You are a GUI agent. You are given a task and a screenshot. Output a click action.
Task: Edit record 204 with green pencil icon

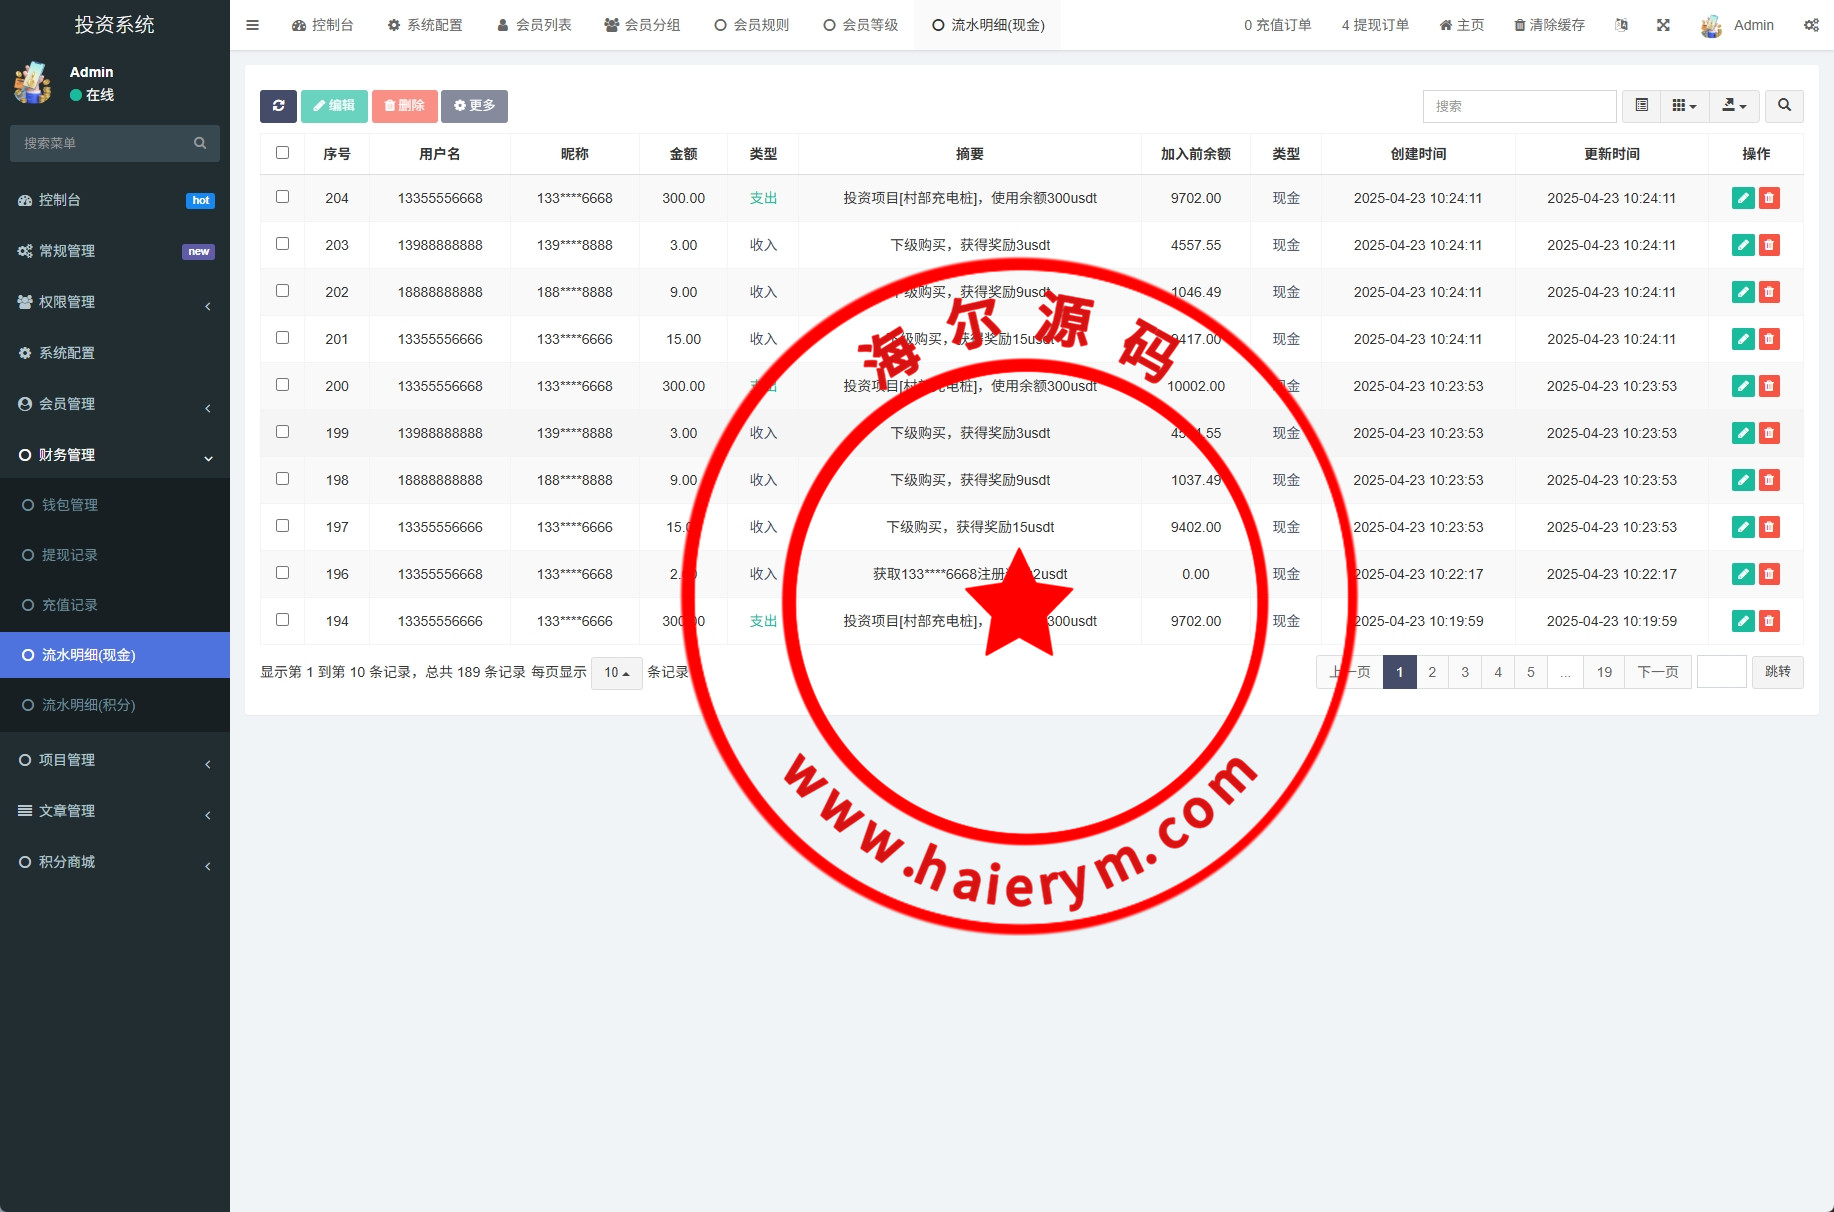click(x=1742, y=198)
